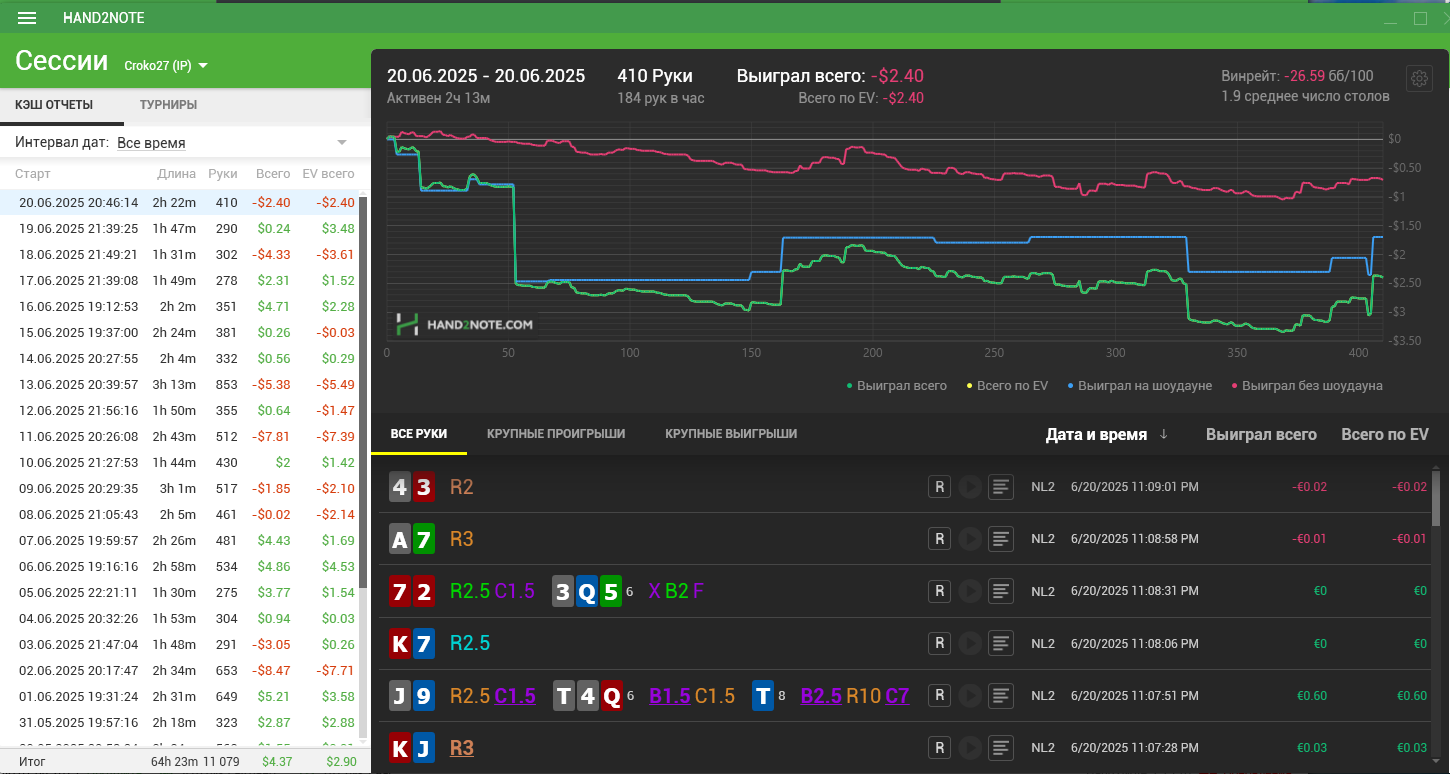Sort sessions by 'Длина' column header

177,173
